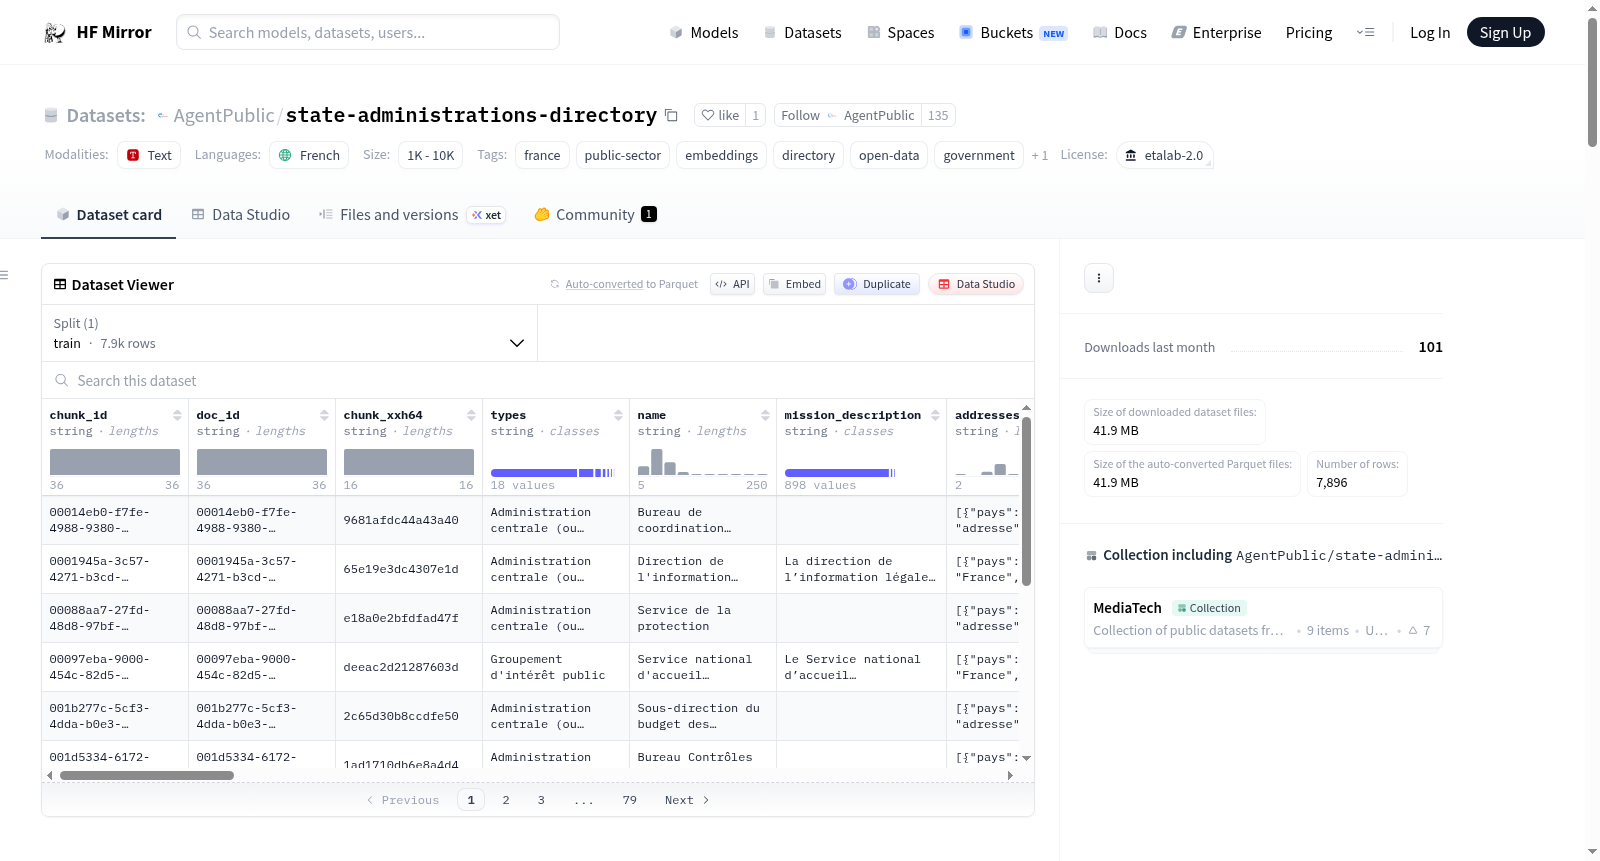Image resolution: width=1600 pixels, height=861 pixels.
Task: Copy dataset name with the copy icon
Action: 671,116
